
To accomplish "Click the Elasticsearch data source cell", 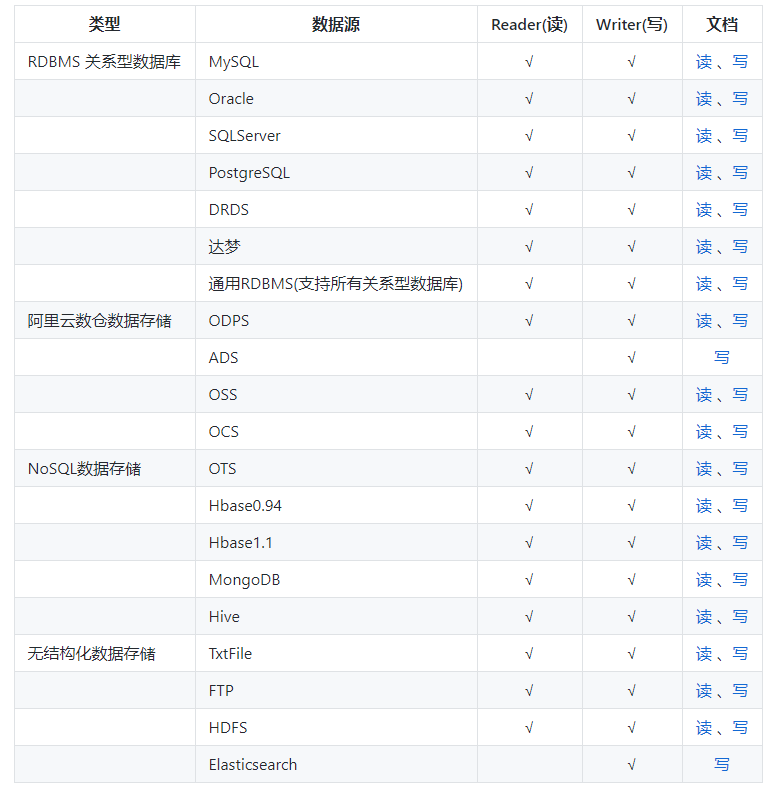I will coord(336,765).
